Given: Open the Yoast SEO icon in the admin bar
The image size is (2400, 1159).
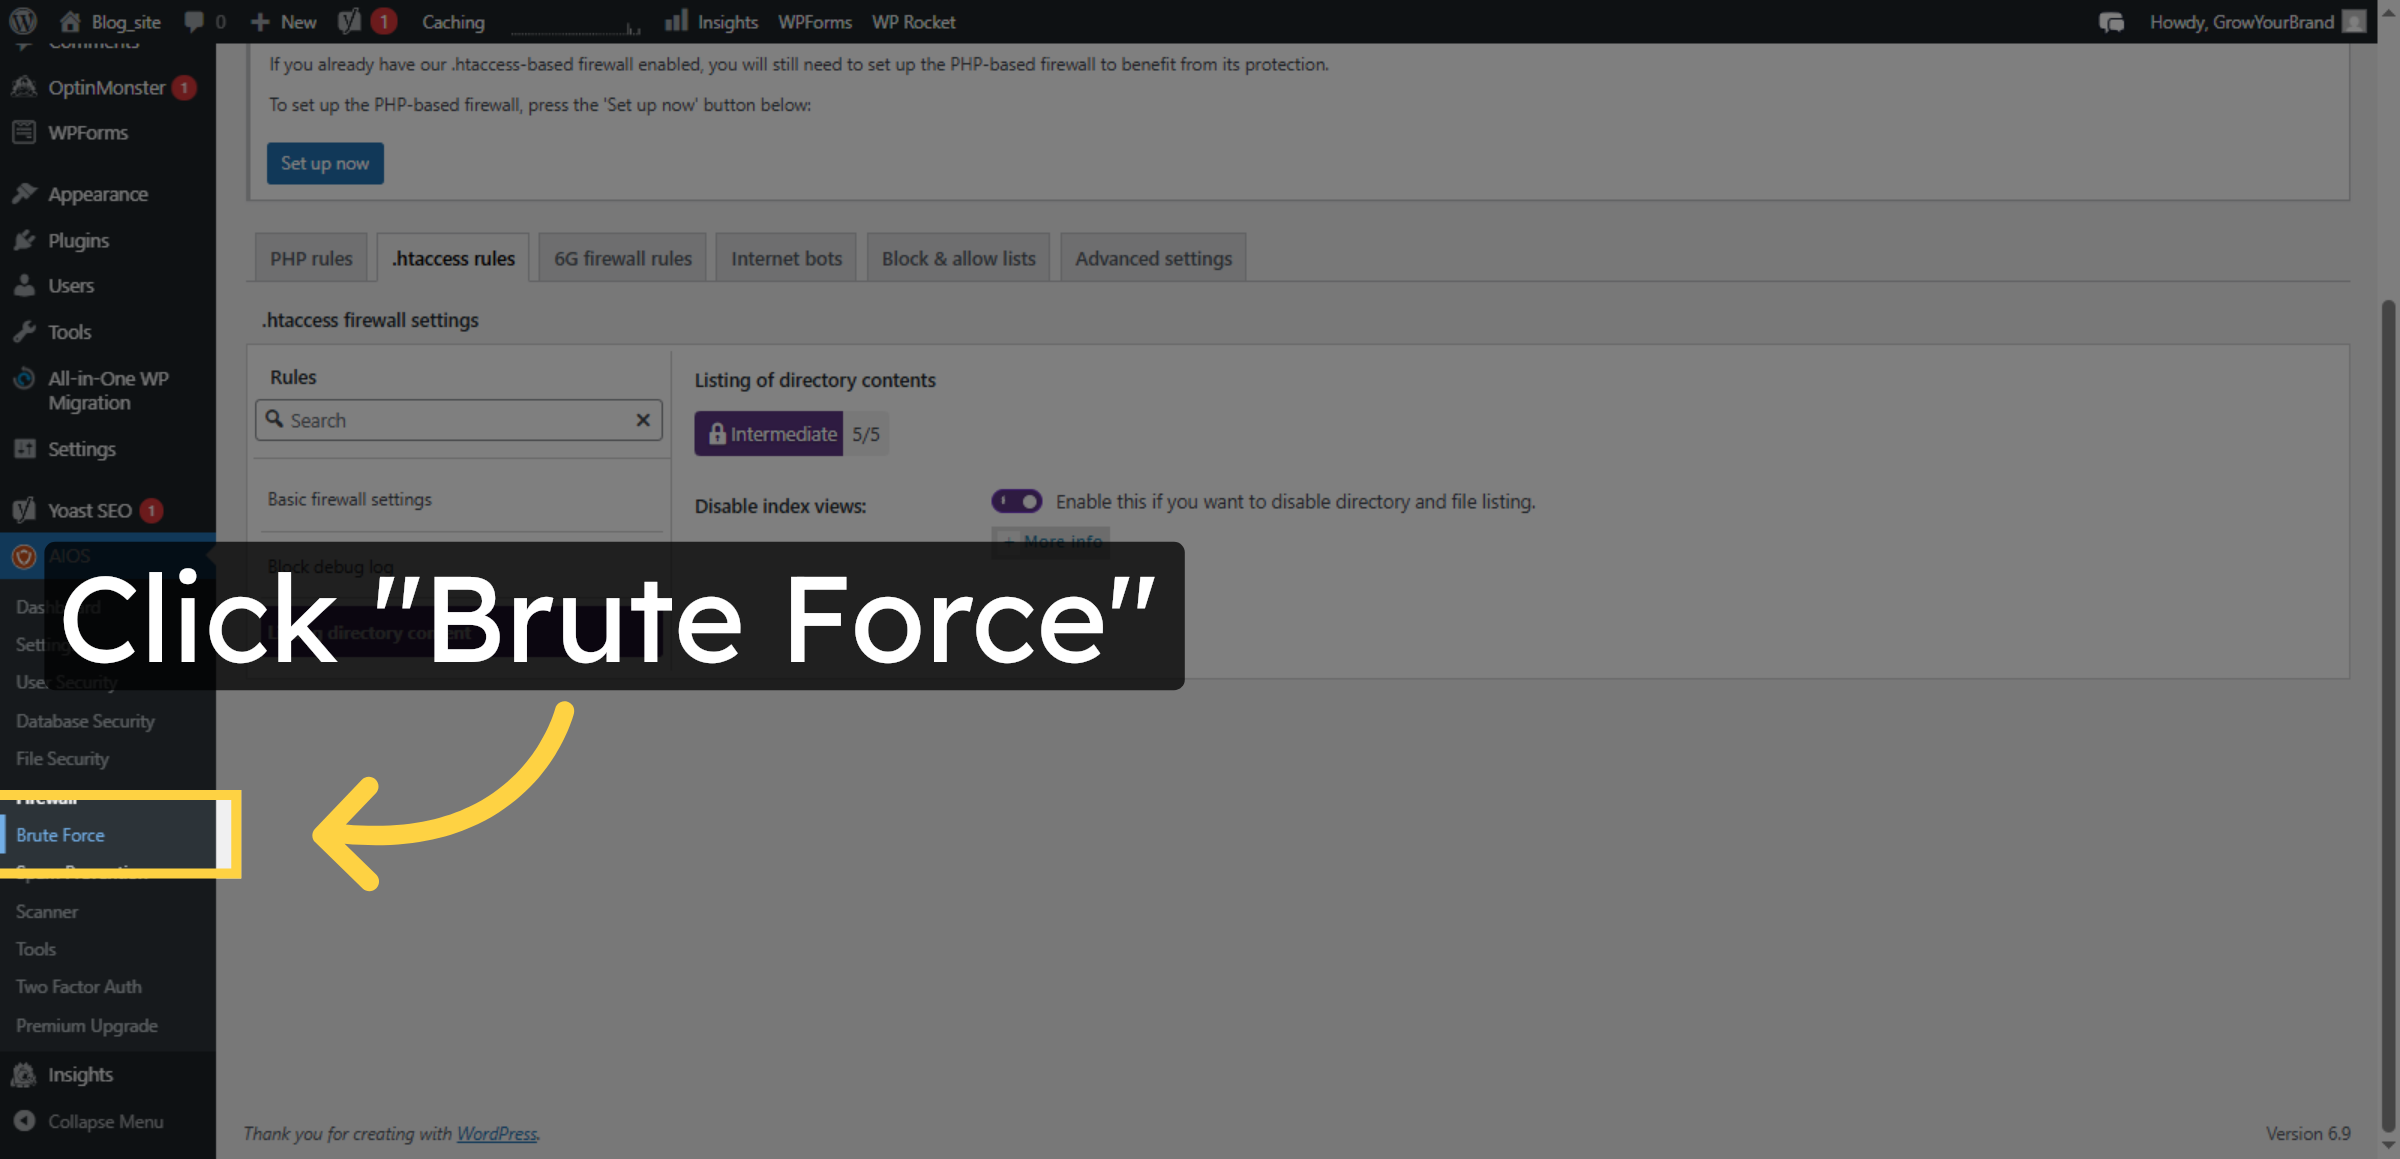Looking at the screenshot, I should click(347, 21).
